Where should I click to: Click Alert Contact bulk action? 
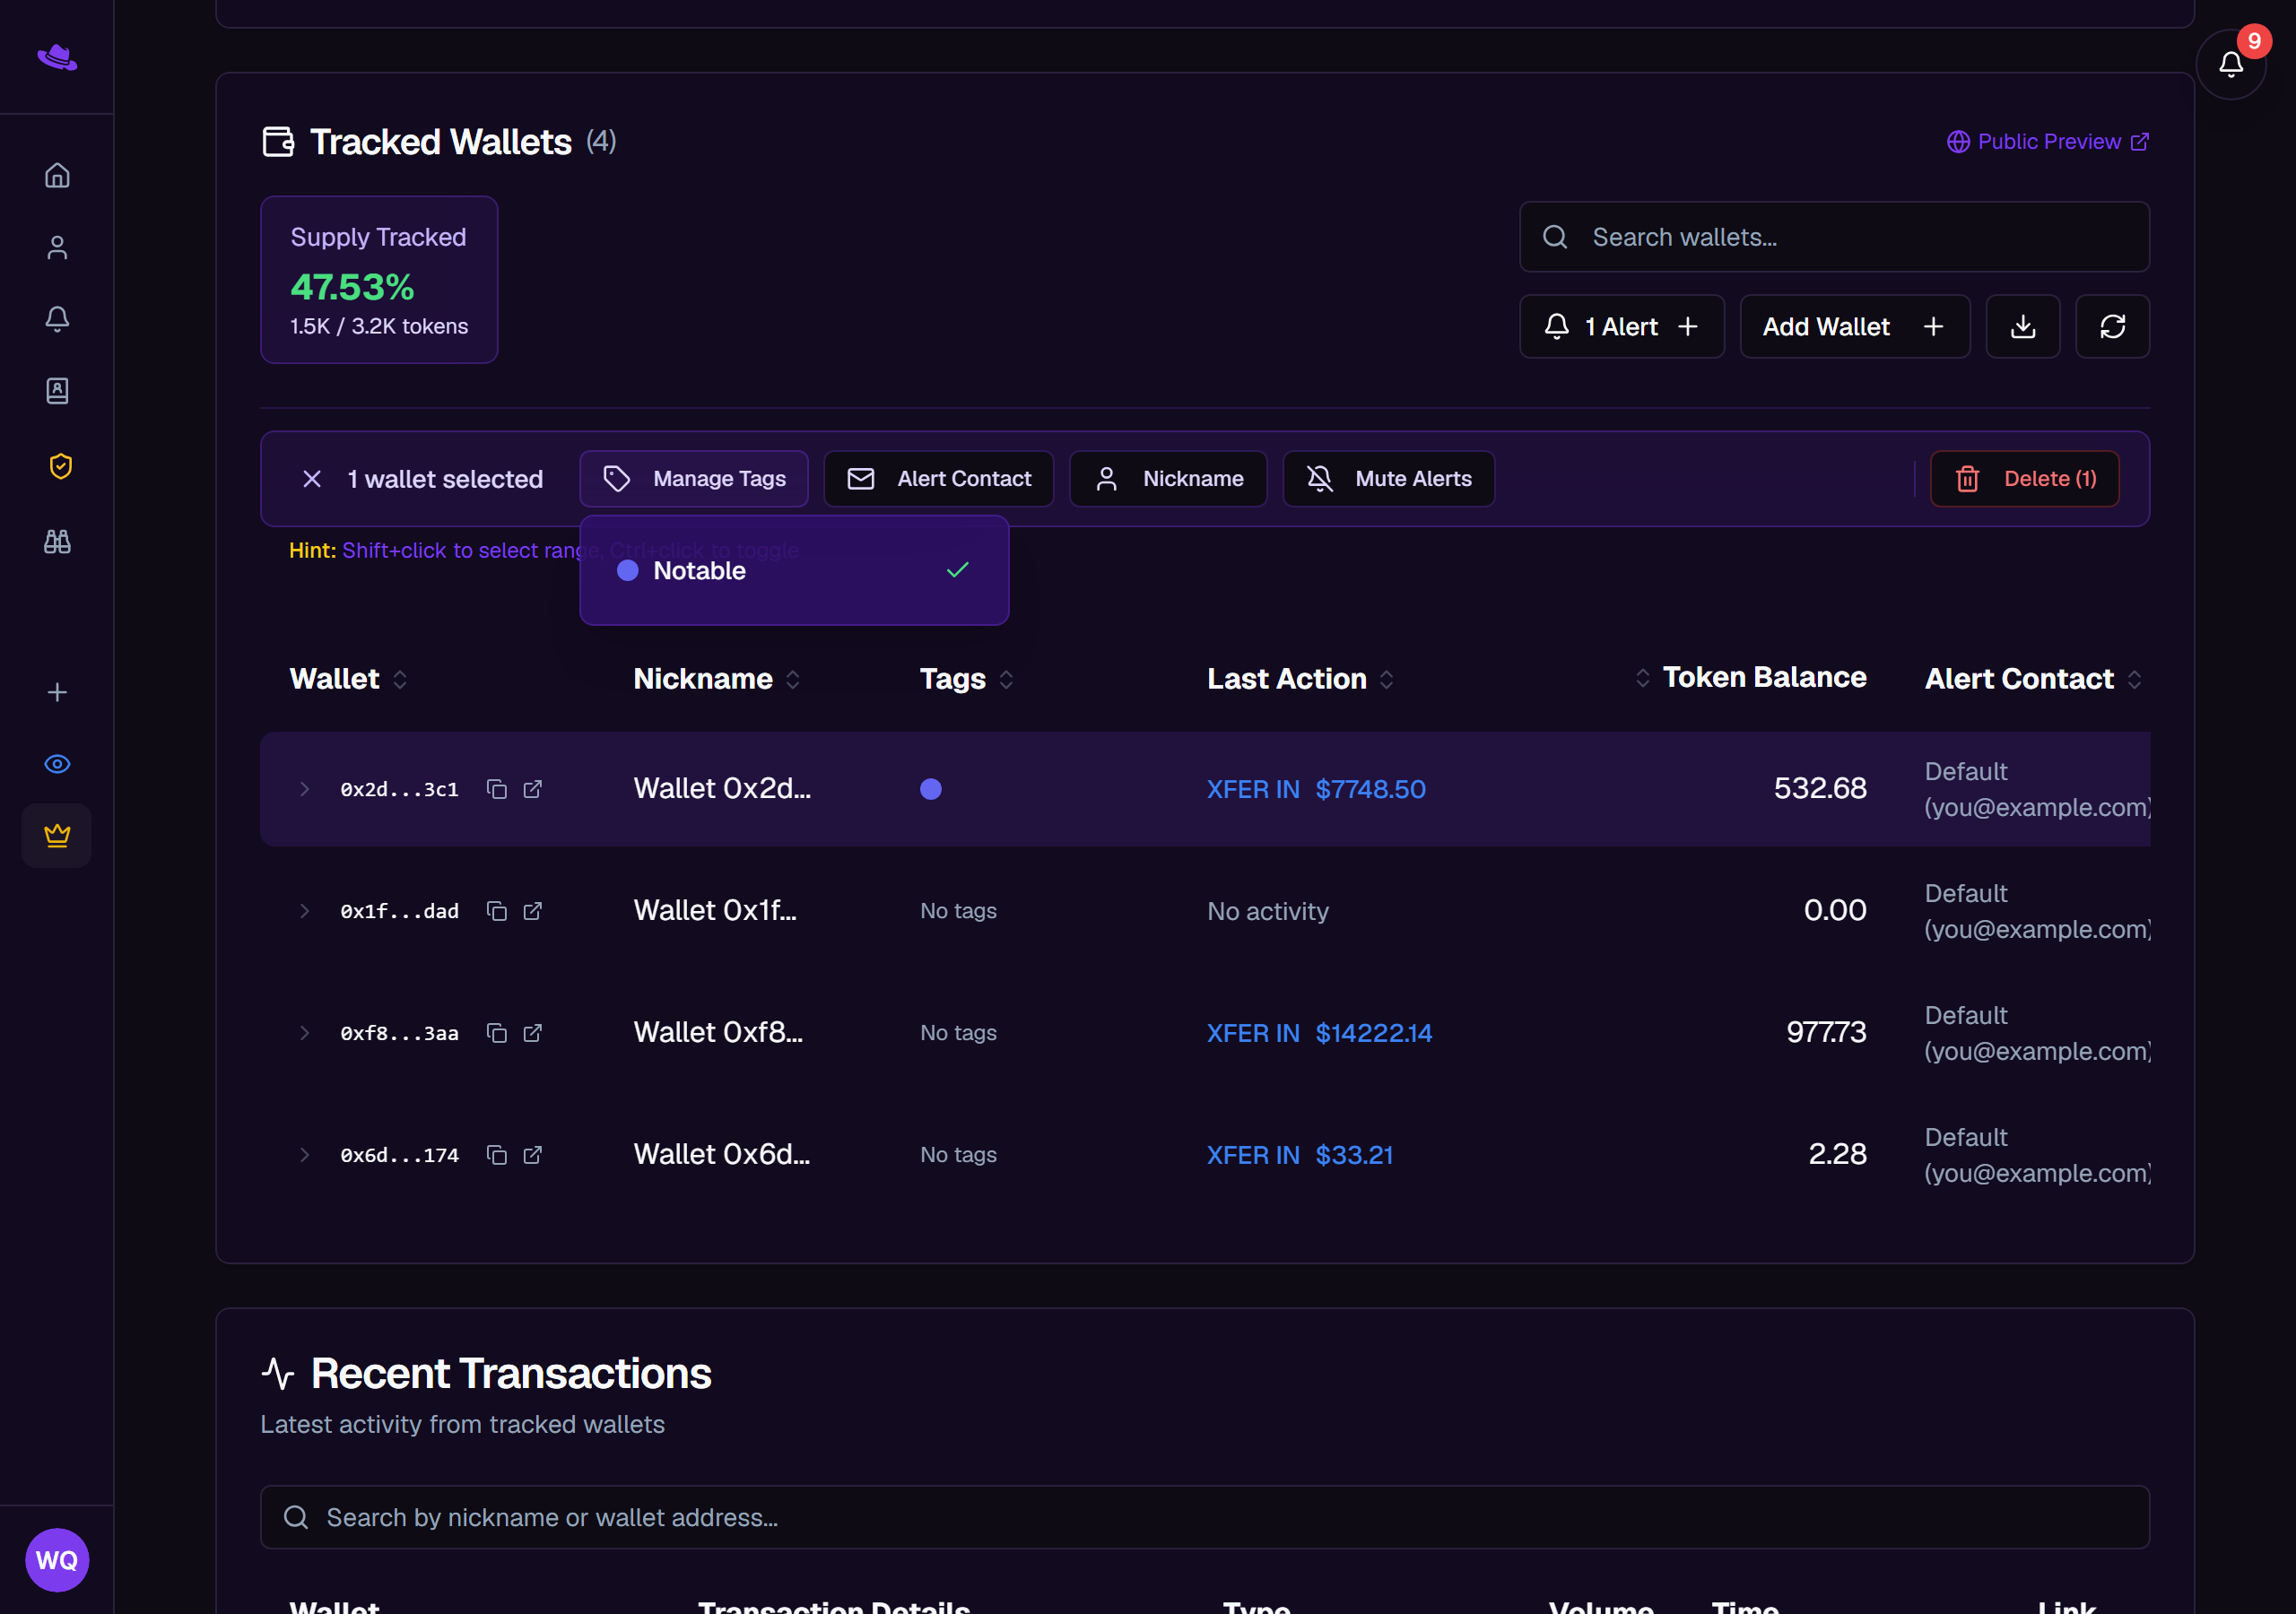coord(938,479)
